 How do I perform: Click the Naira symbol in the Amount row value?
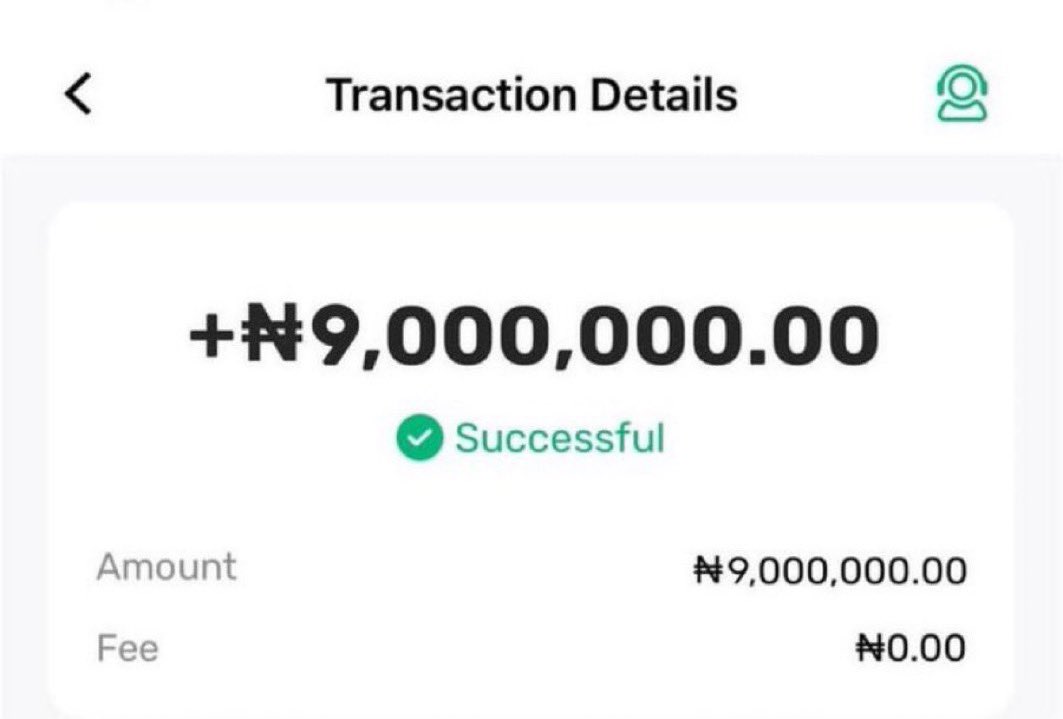coord(710,570)
